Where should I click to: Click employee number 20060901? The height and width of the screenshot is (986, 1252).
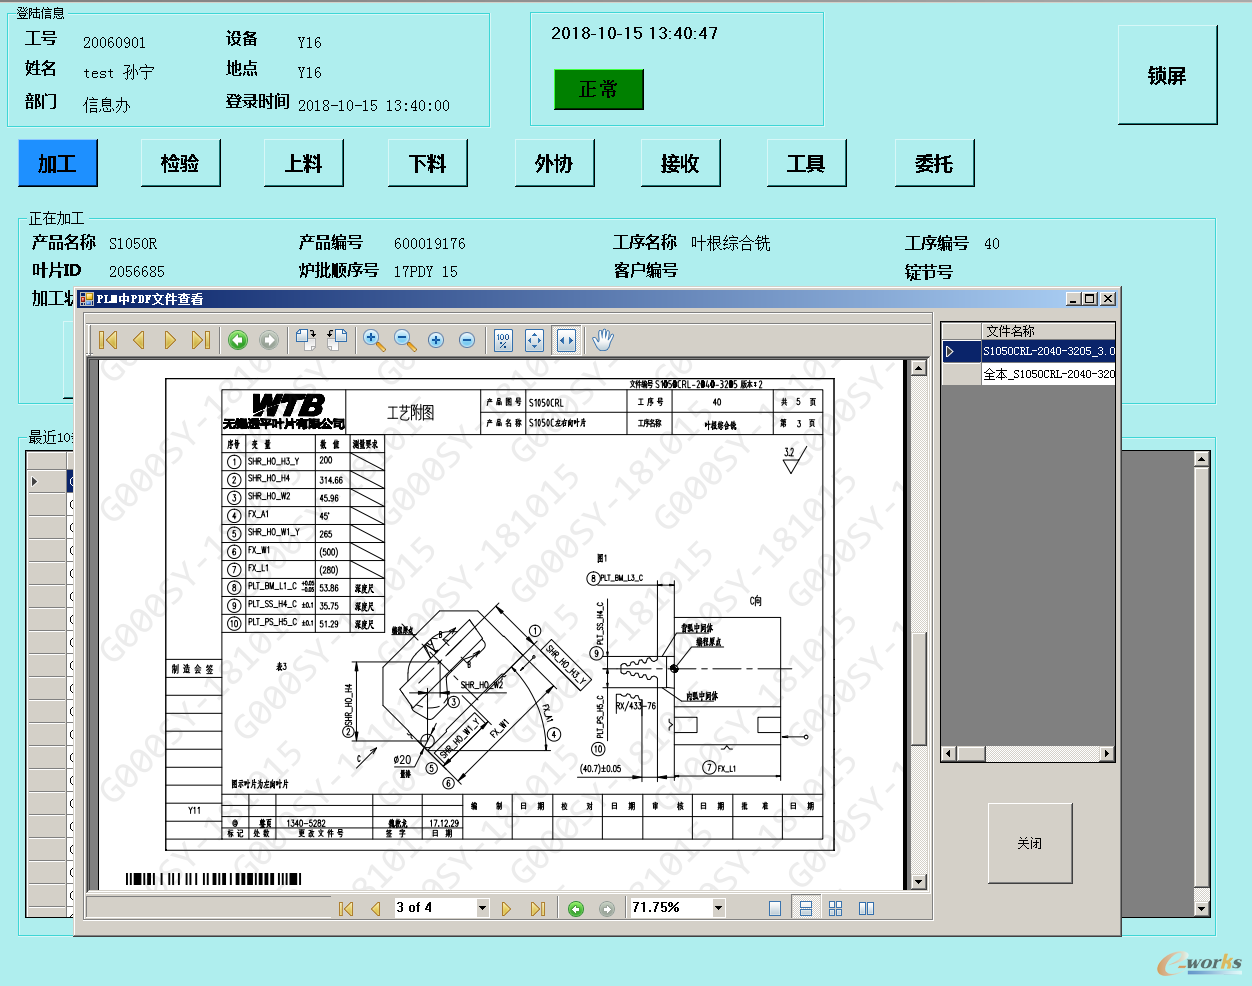coord(114,43)
